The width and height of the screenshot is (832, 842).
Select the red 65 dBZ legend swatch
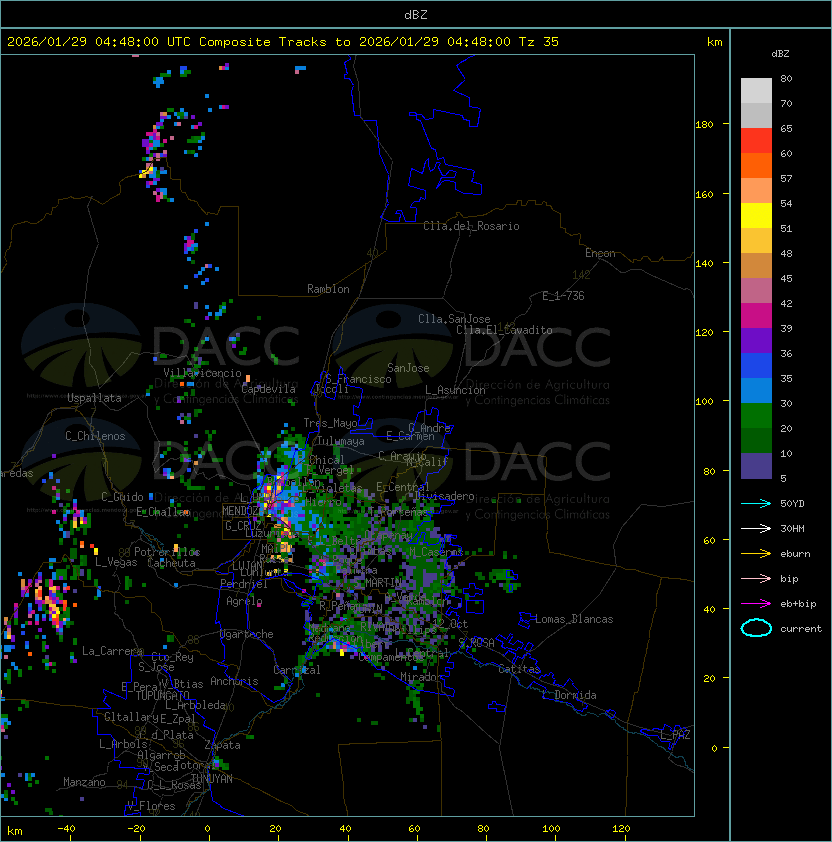pos(756,141)
